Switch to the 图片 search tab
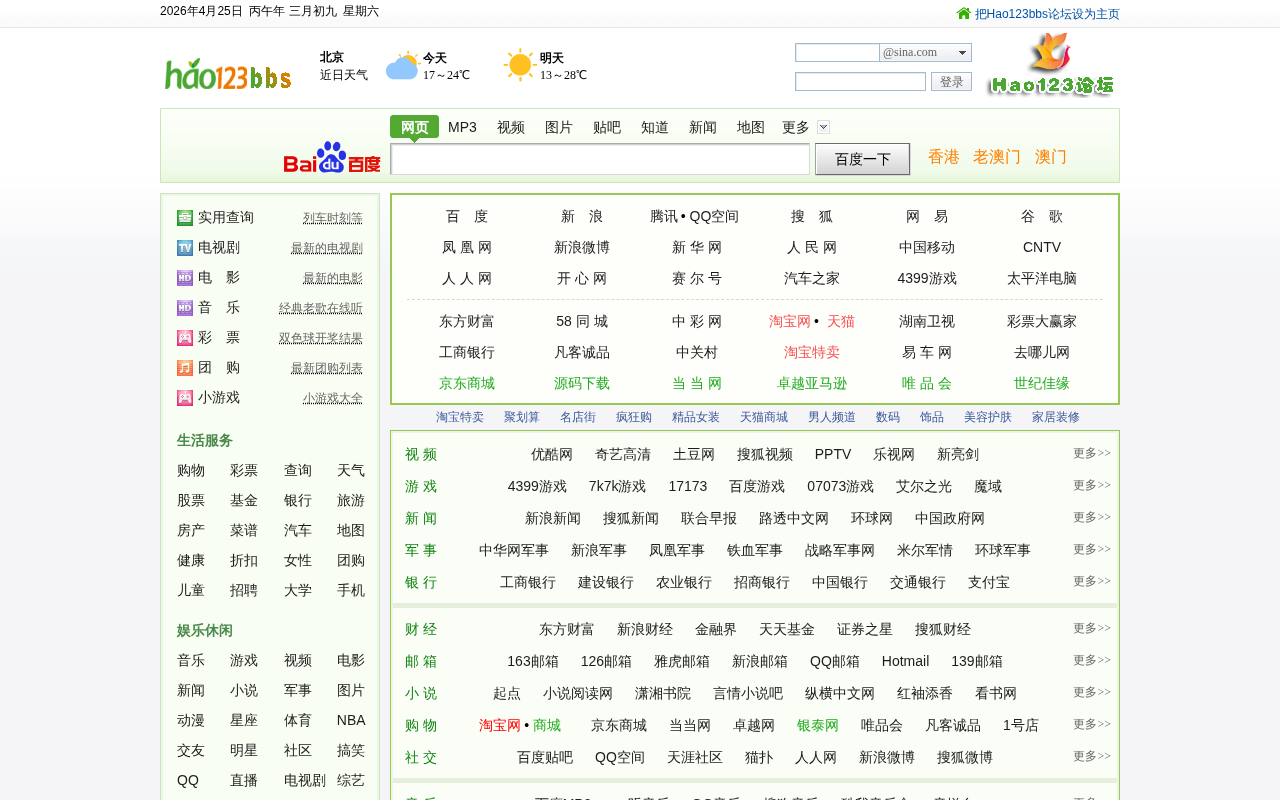This screenshot has height=800, width=1280. (559, 127)
